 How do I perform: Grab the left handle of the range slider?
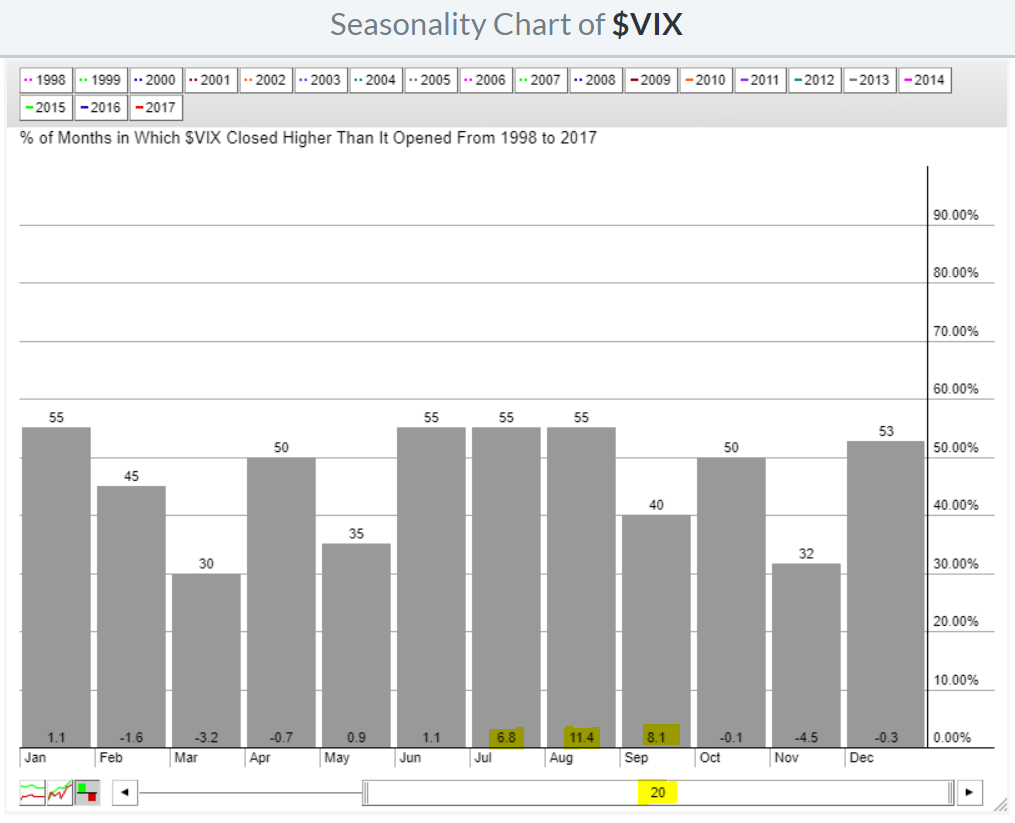pyautogui.click(x=365, y=793)
